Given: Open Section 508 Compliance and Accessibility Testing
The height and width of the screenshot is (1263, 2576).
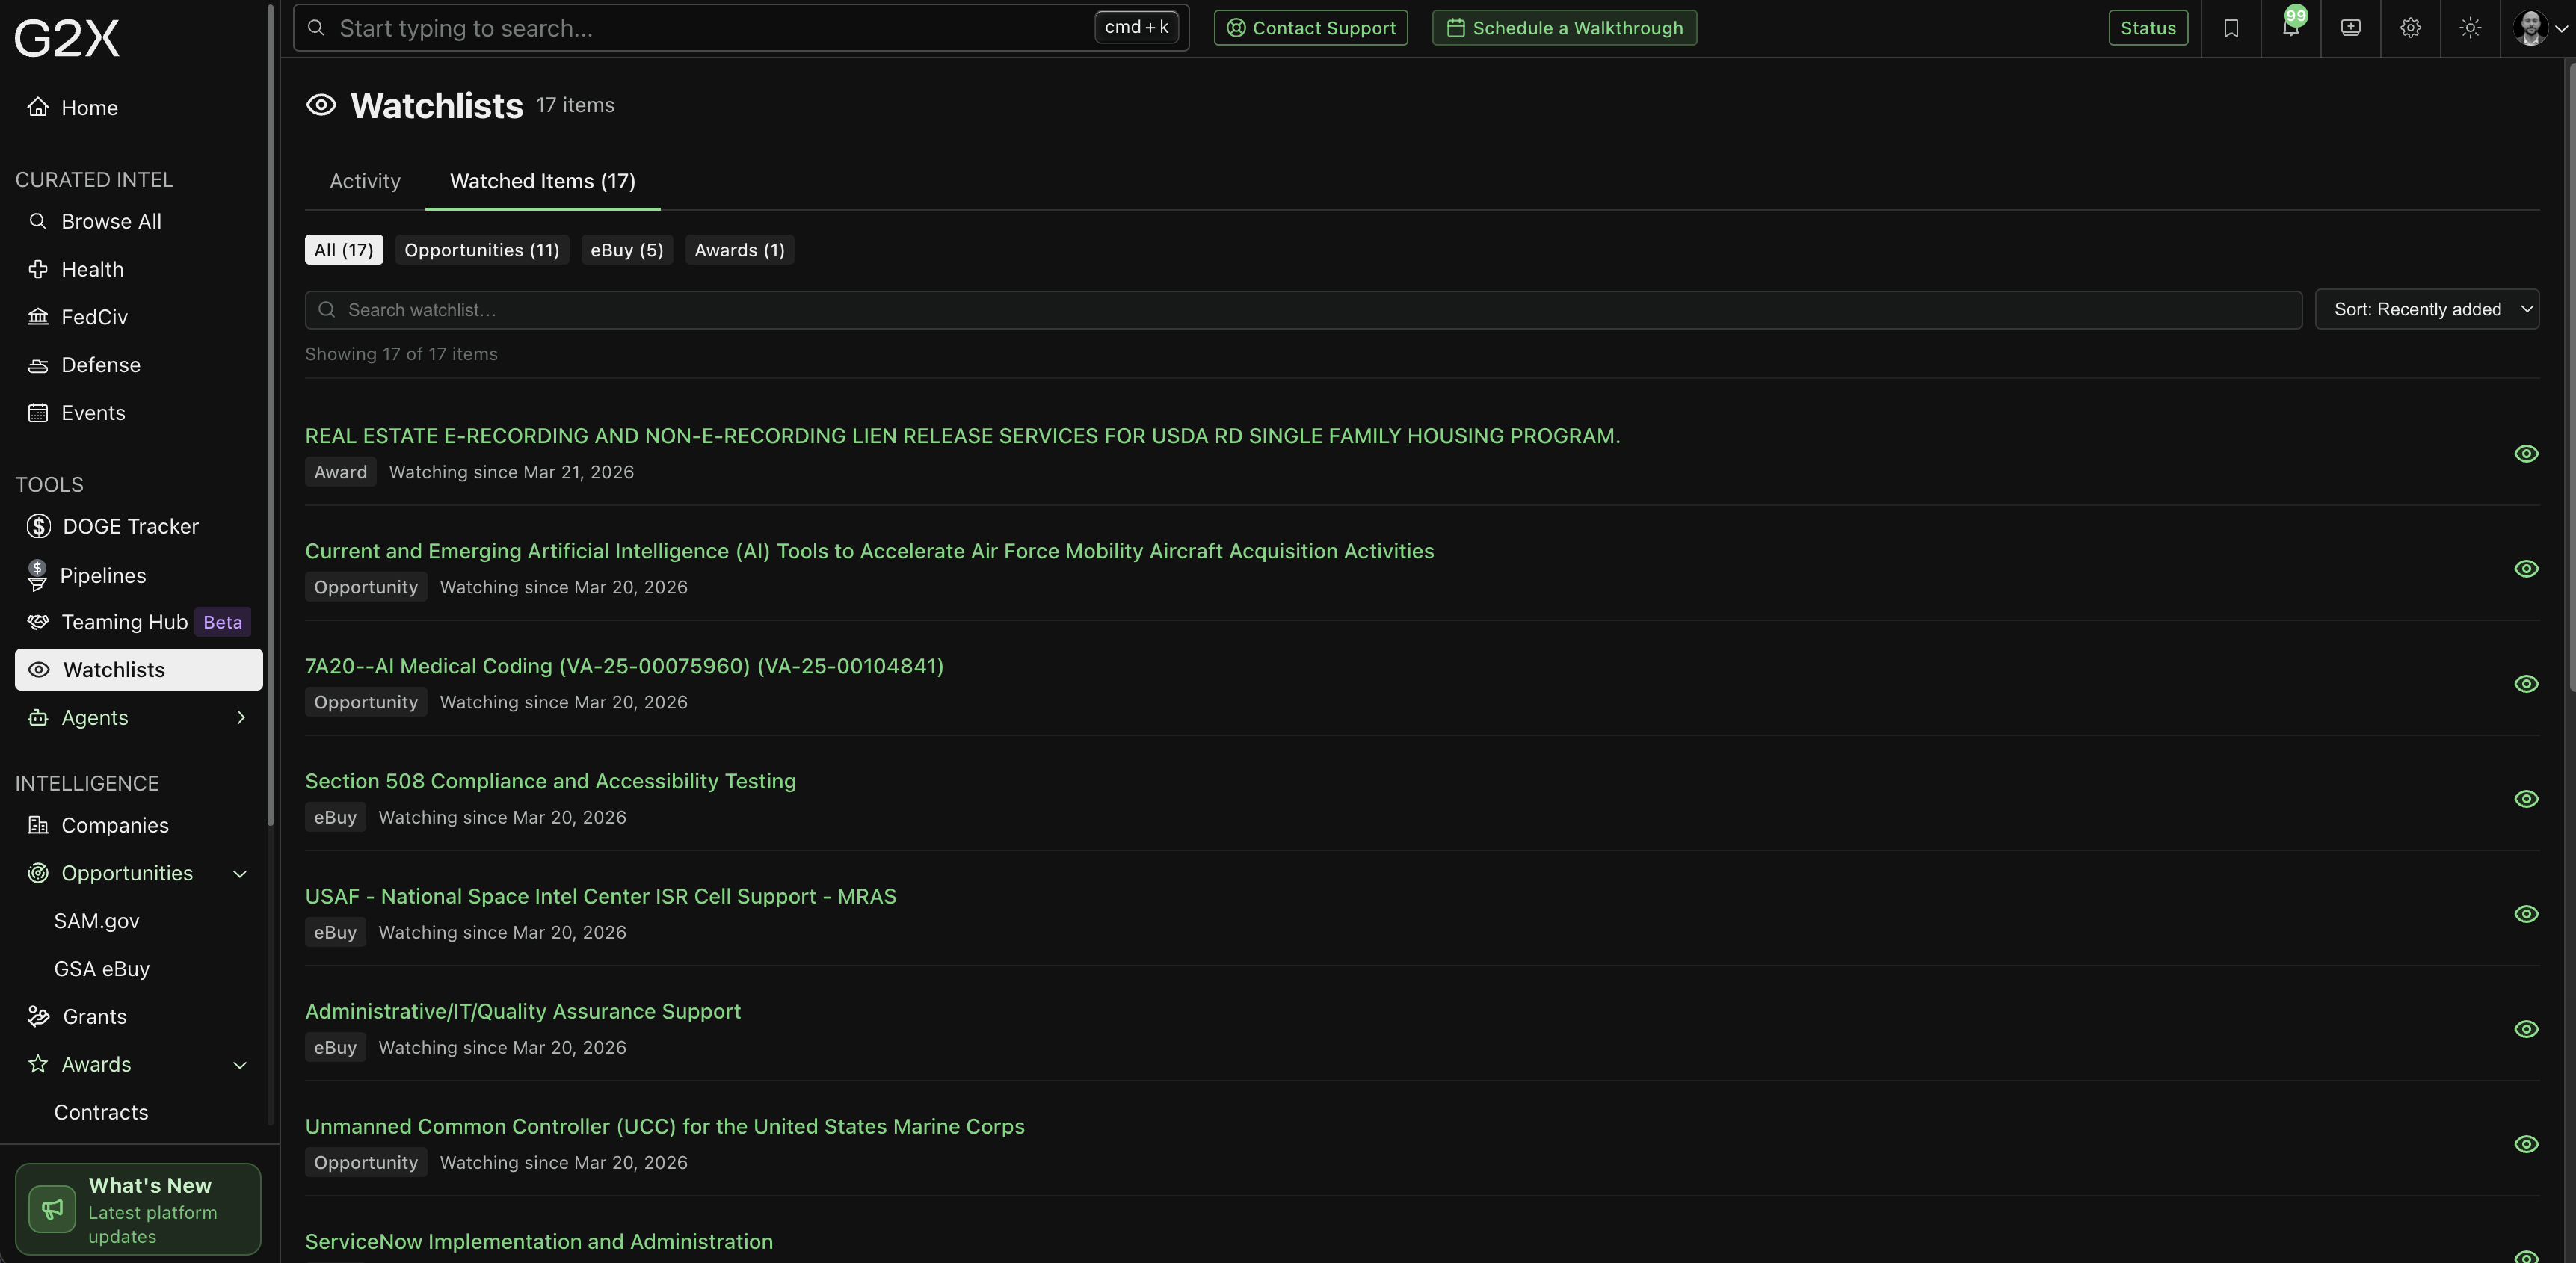Looking at the screenshot, I should (550, 781).
